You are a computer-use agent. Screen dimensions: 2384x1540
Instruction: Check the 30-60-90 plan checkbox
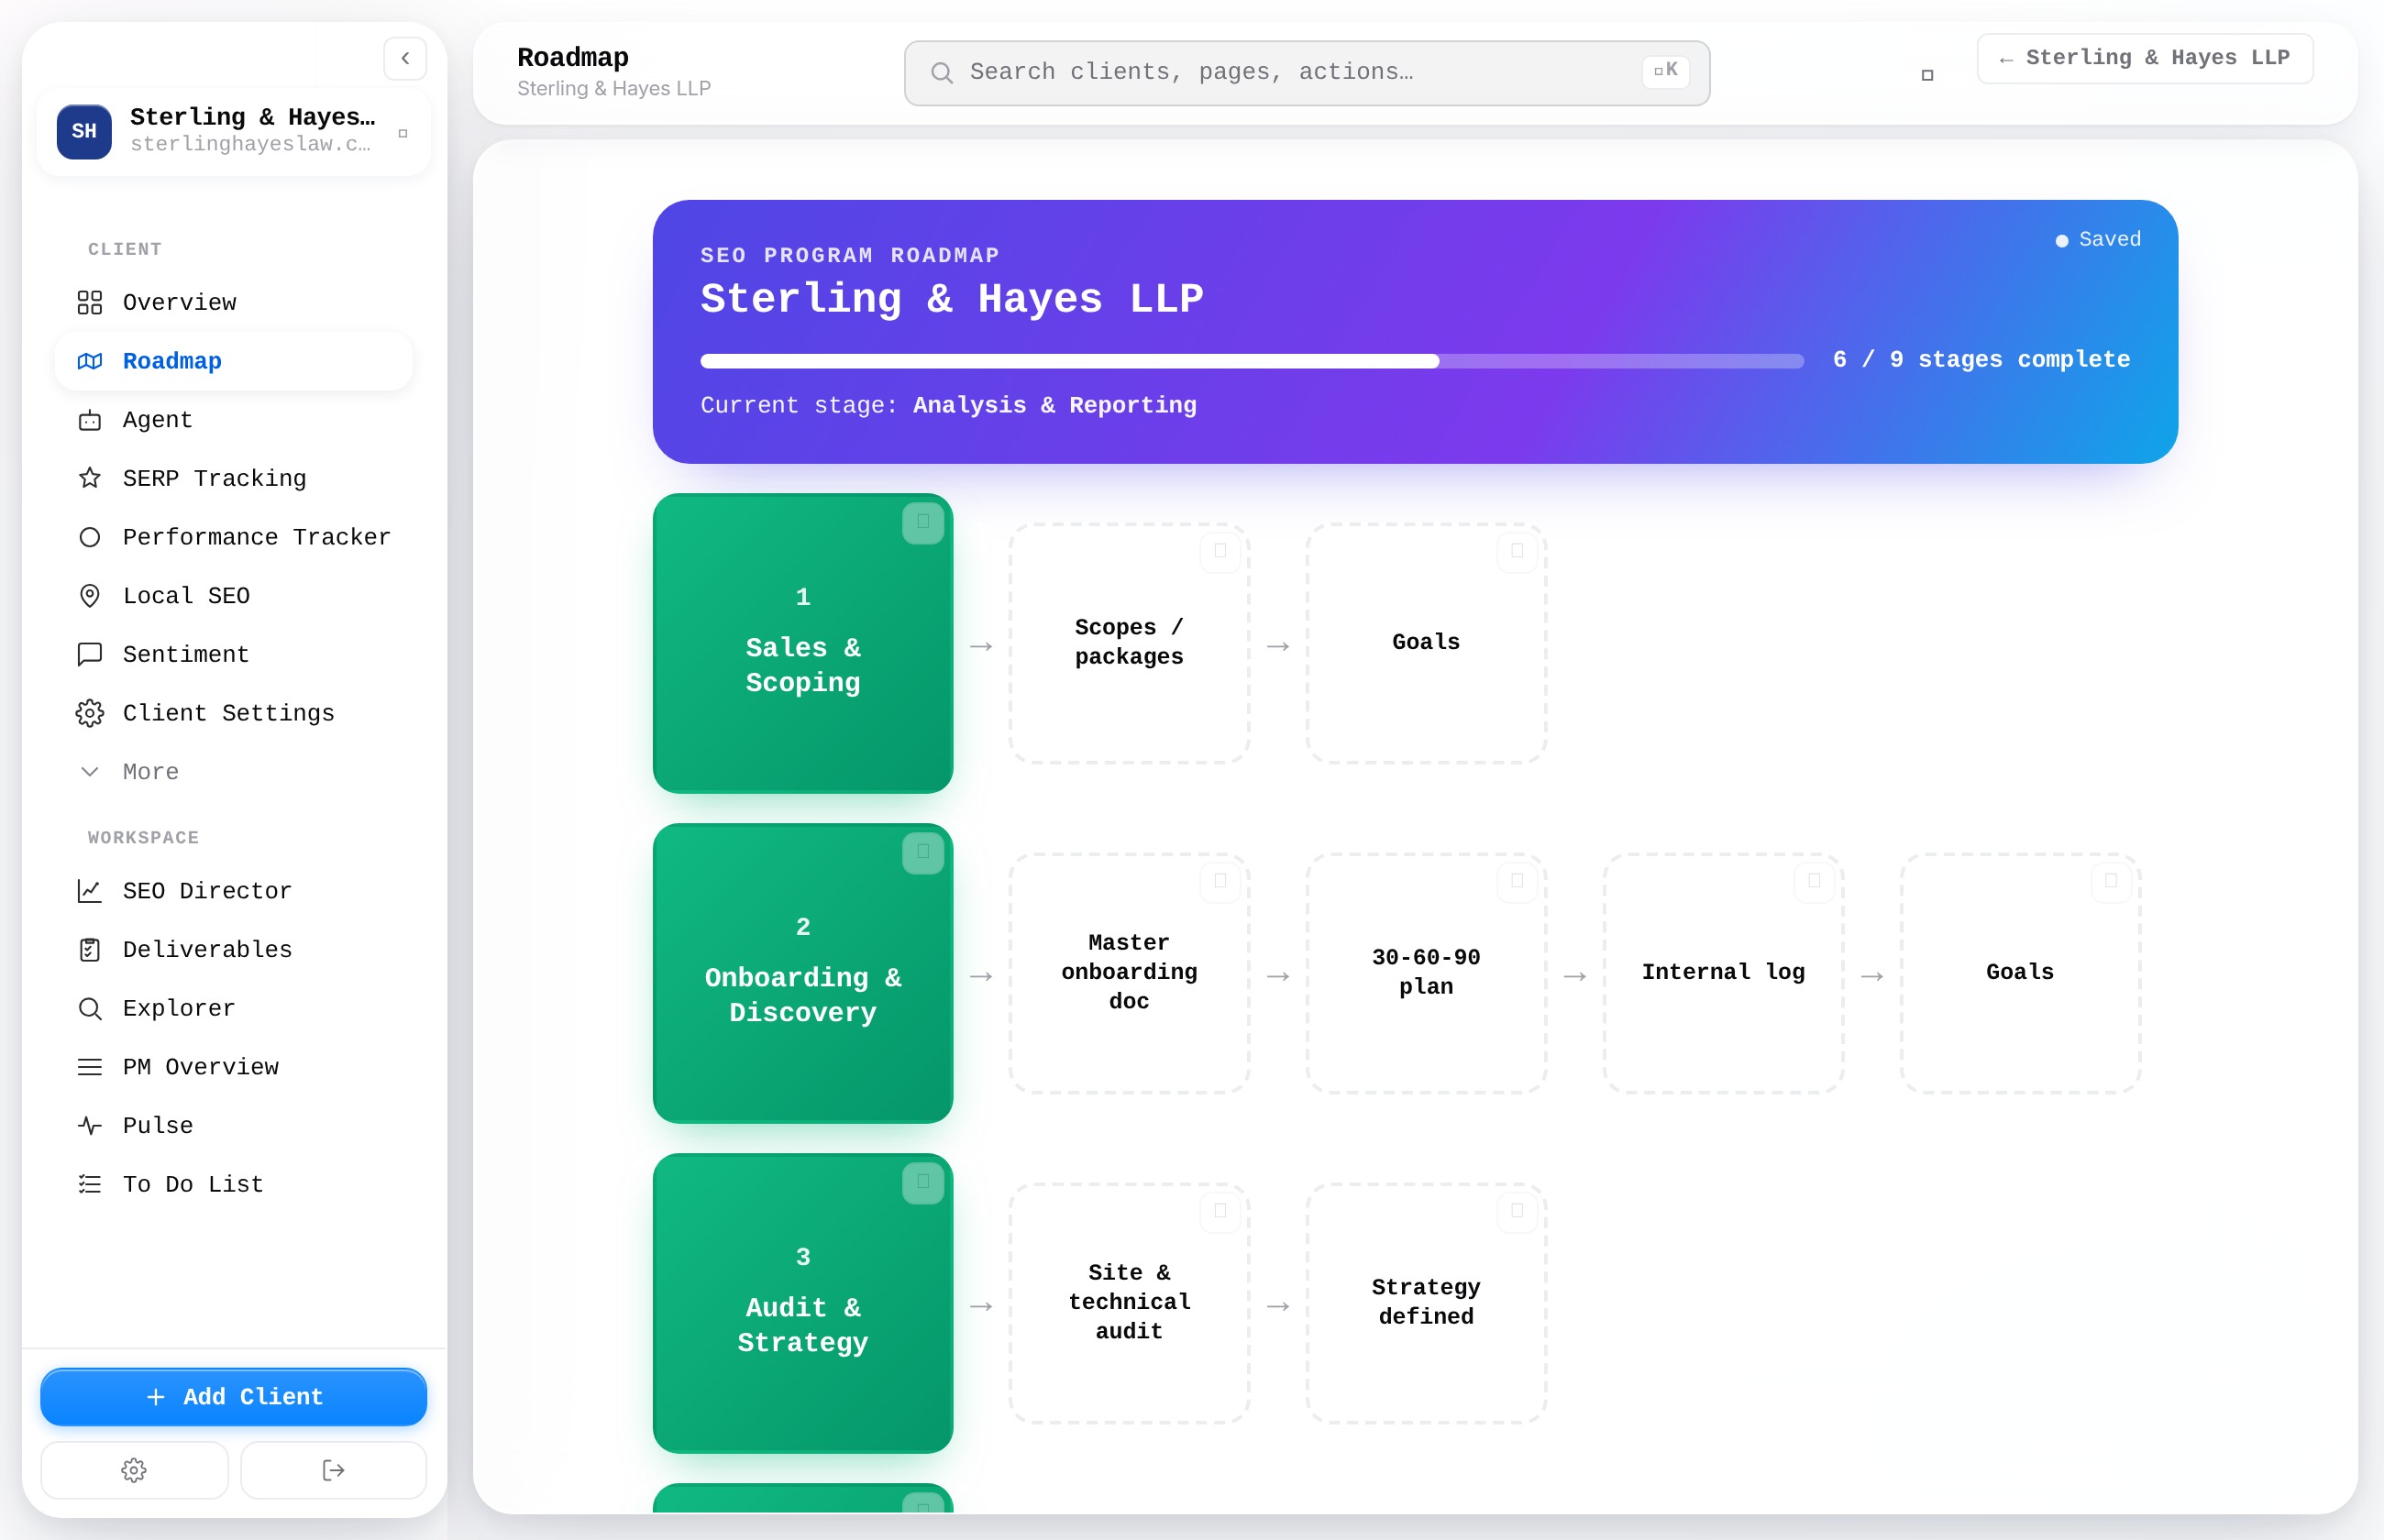tap(1517, 881)
